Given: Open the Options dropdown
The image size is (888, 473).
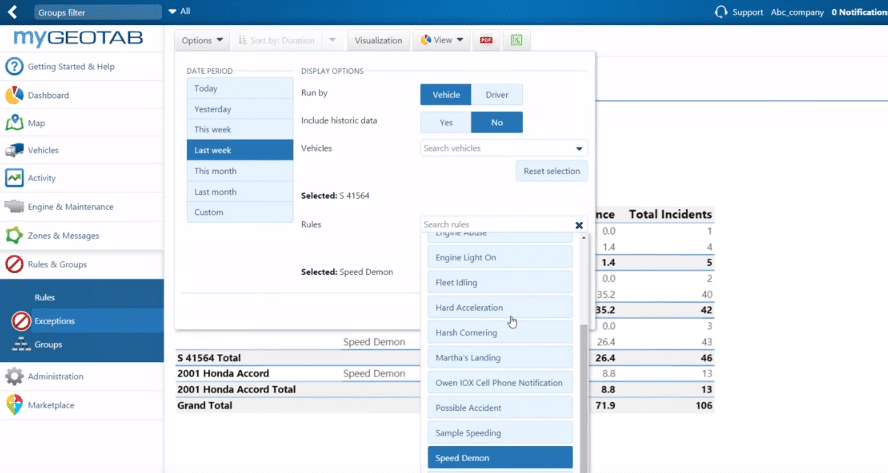Looking at the screenshot, I should click(202, 40).
